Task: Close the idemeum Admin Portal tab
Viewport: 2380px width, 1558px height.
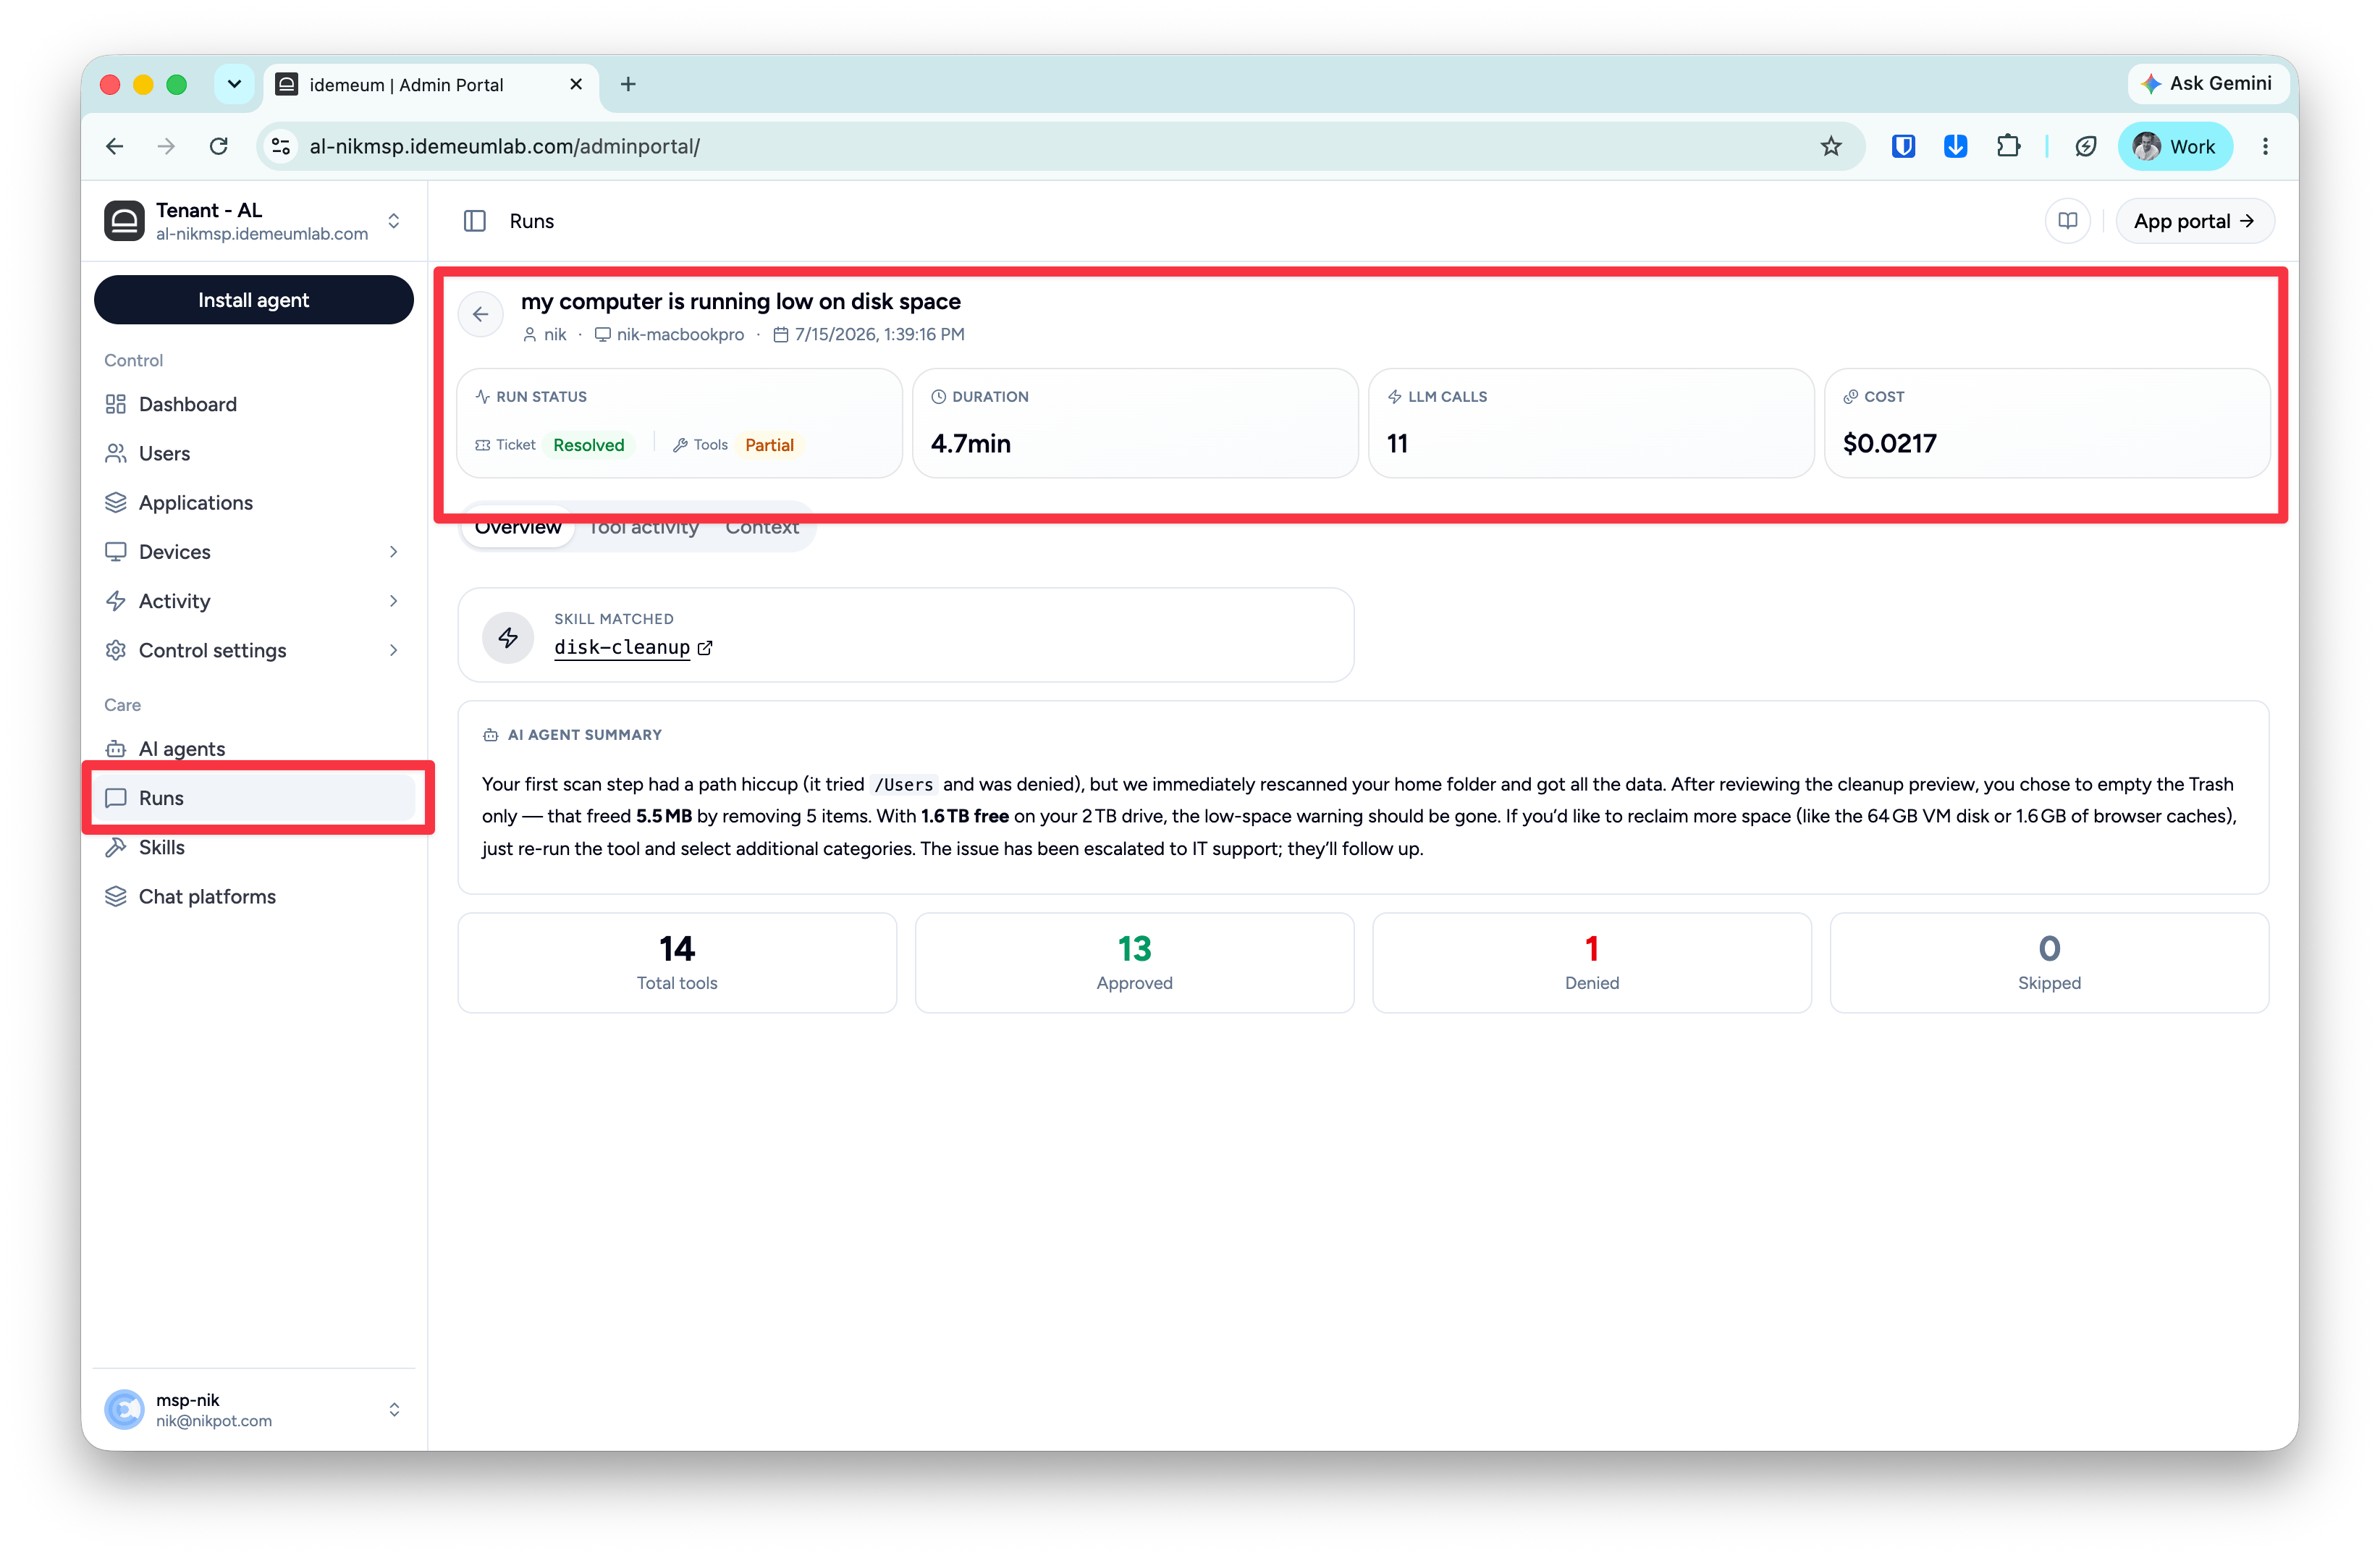Action: pos(576,84)
